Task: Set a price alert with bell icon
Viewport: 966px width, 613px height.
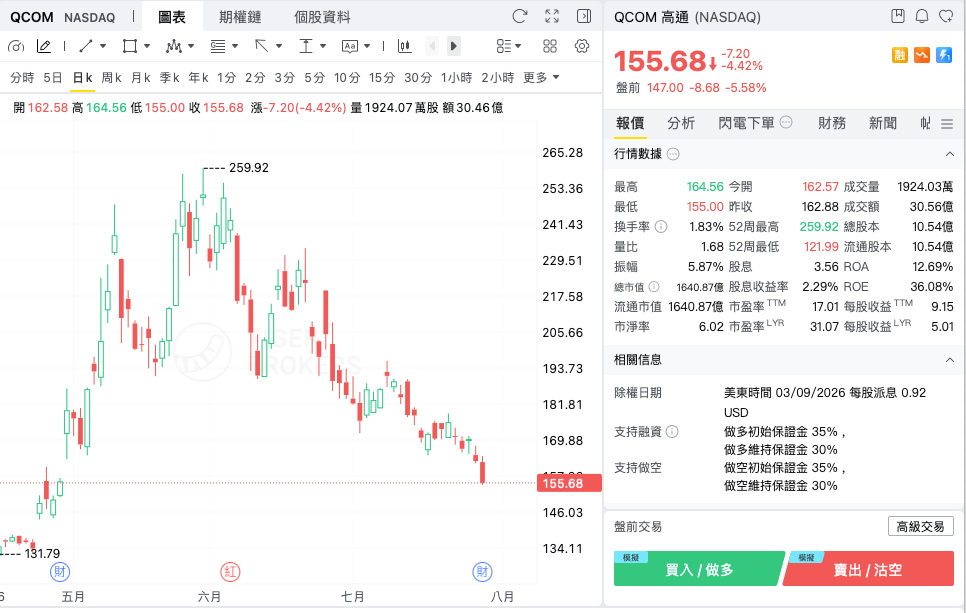Action: point(922,16)
